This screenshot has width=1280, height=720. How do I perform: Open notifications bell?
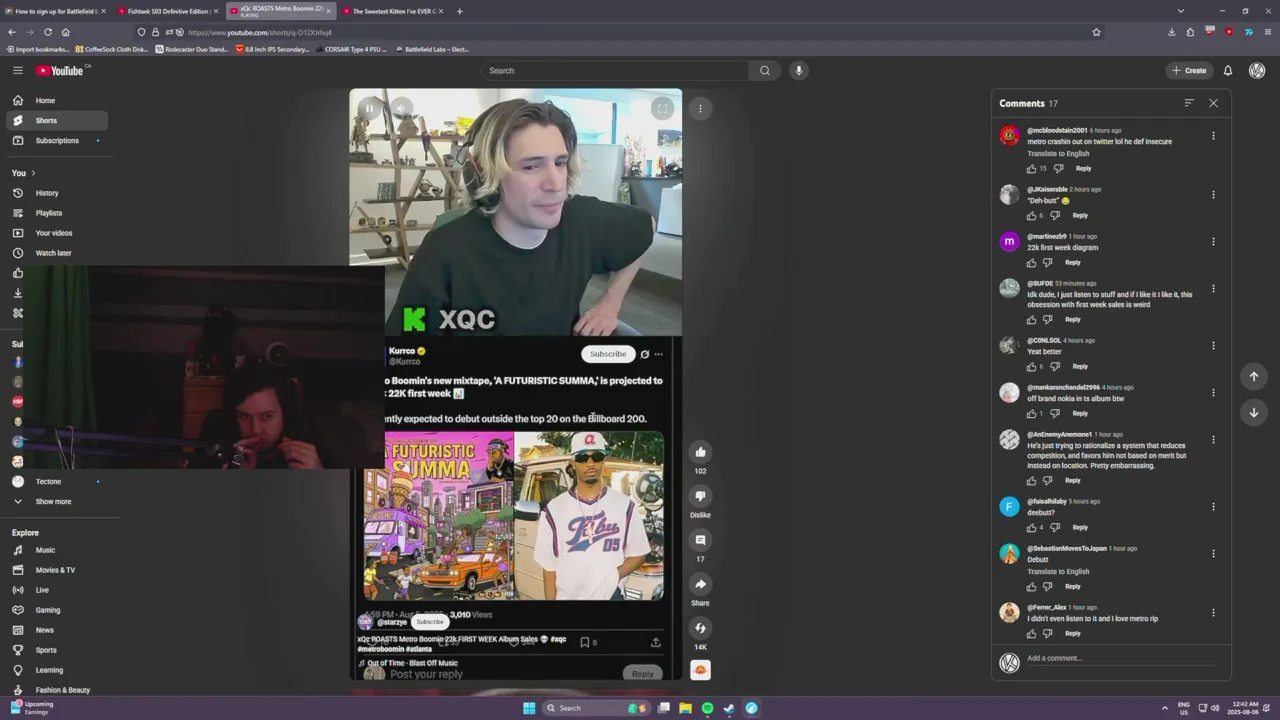[x=1228, y=70]
